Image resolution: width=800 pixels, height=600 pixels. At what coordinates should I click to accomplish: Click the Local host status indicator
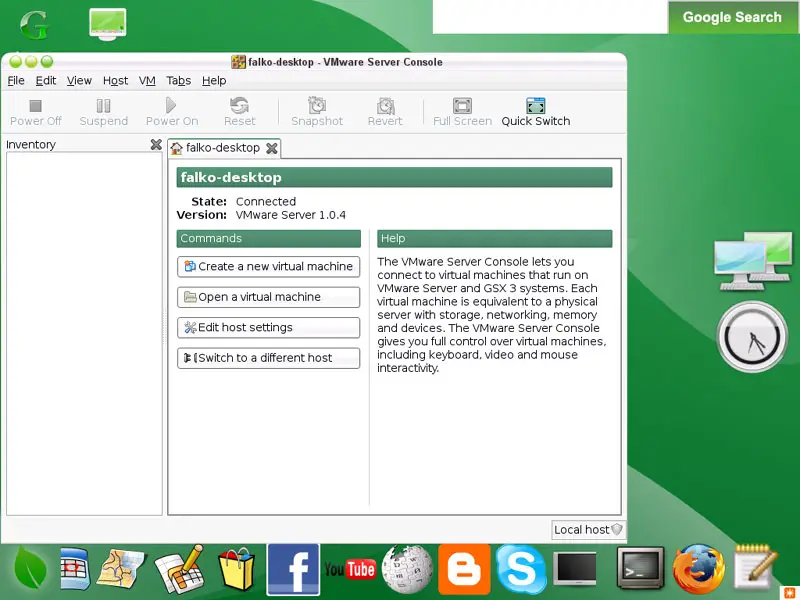click(588, 530)
